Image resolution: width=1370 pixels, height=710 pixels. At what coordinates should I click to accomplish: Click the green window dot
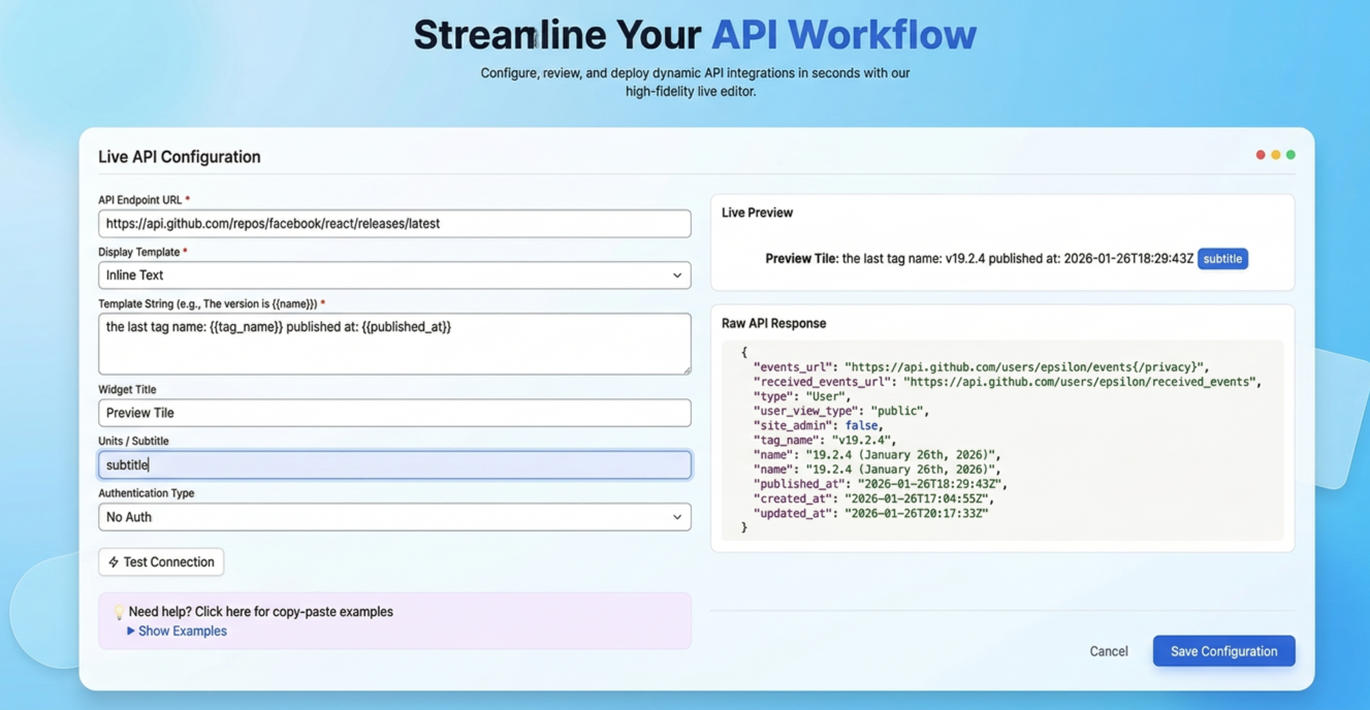tap(1291, 155)
